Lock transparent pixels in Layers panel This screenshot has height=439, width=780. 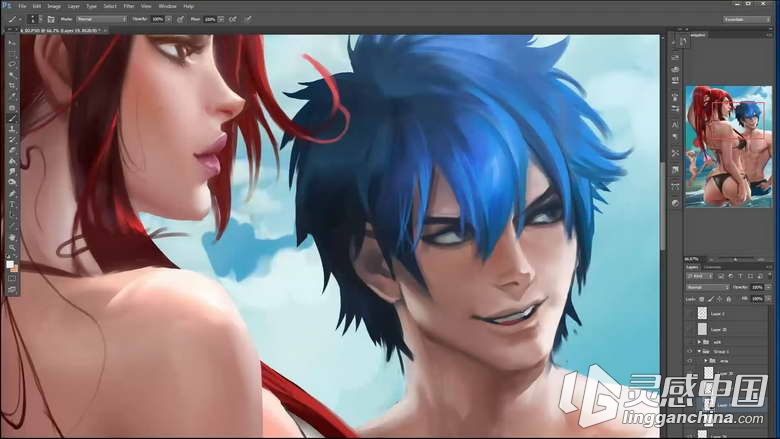pyautogui.click(x=702, y=299)
